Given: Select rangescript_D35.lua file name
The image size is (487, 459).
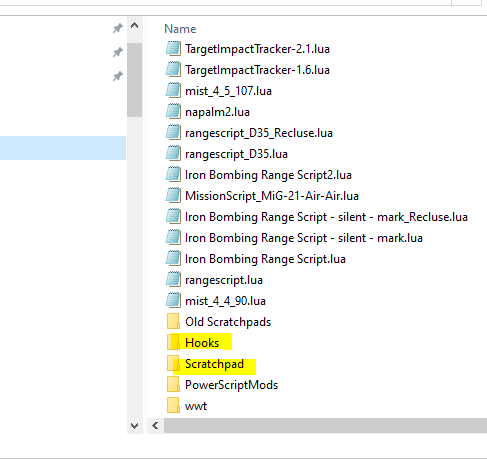Looking at the screenshot, I should click(x=236, y=154).
